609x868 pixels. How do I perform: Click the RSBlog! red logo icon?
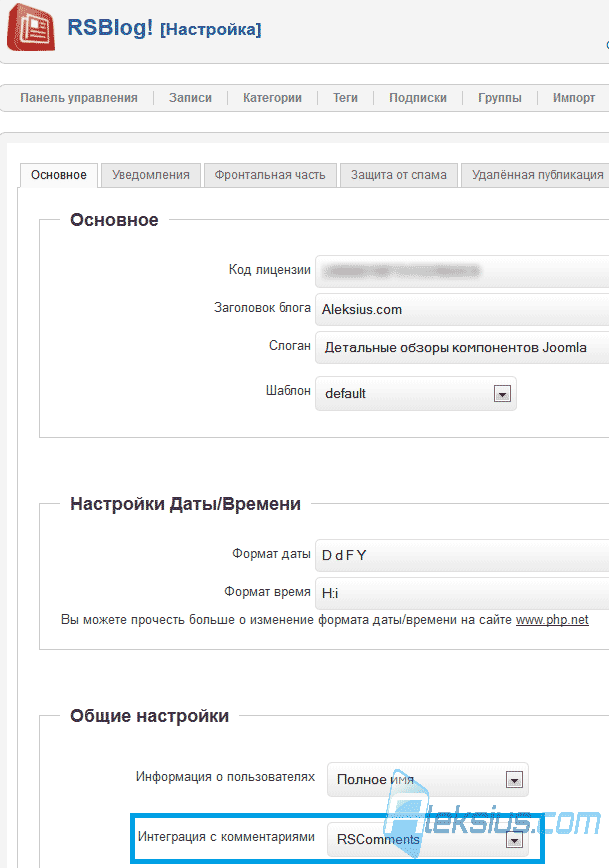click(x=31, y=27)
